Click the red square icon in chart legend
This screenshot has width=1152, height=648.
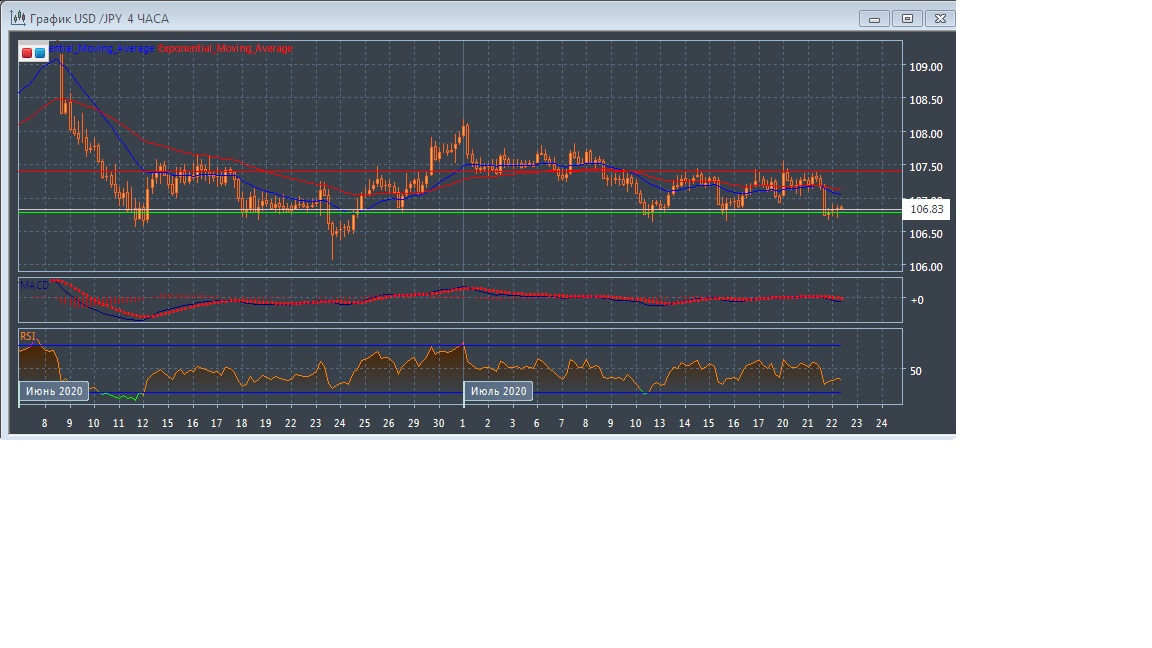pyautogui.click(x=27, y=52)
